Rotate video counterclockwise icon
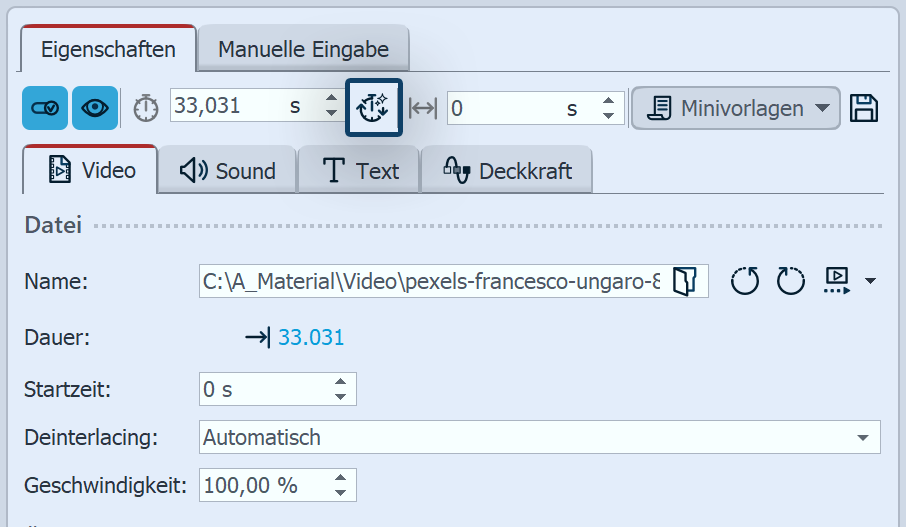The image size is (906, 527). (x=745, y=282)
